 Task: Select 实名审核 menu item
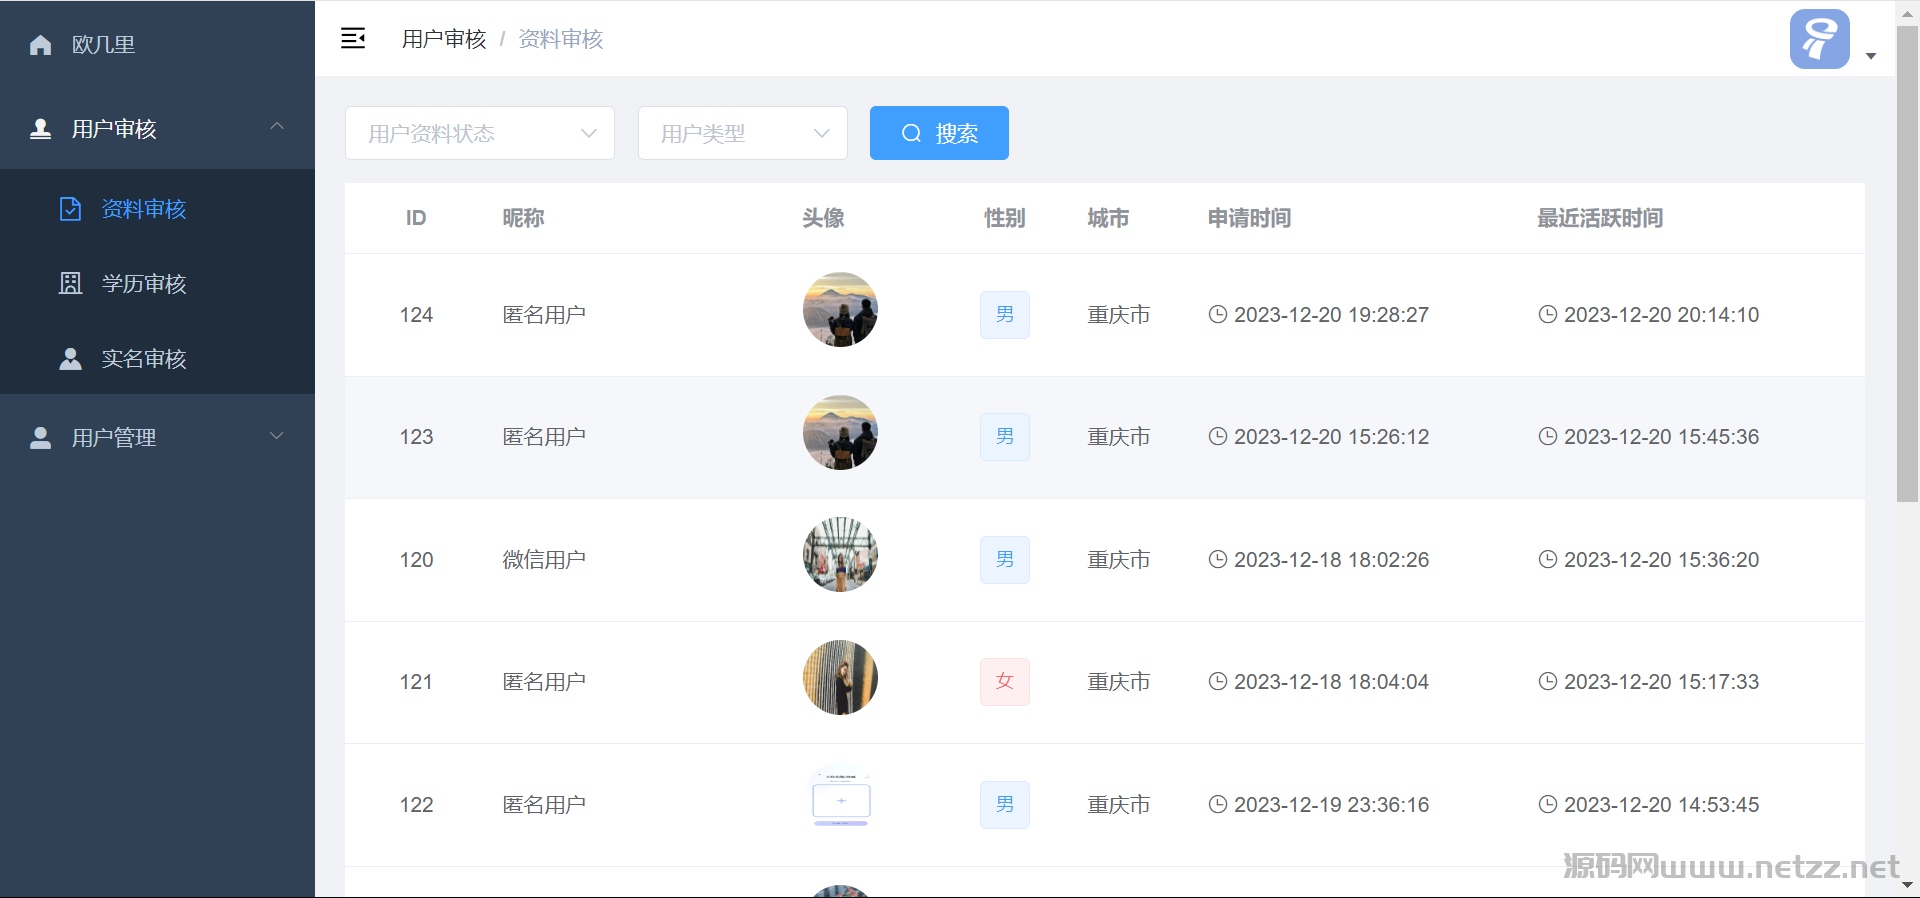coord(157,359)
